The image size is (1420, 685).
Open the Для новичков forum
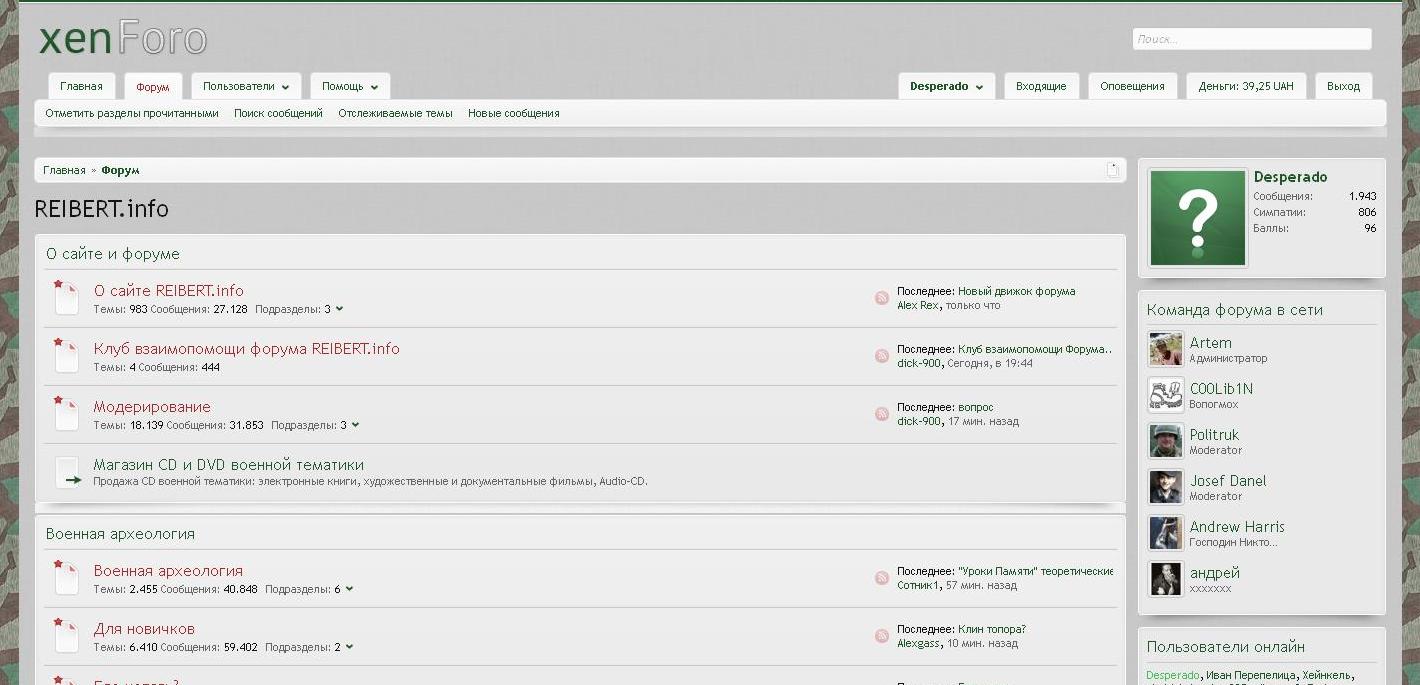point(144,629)
